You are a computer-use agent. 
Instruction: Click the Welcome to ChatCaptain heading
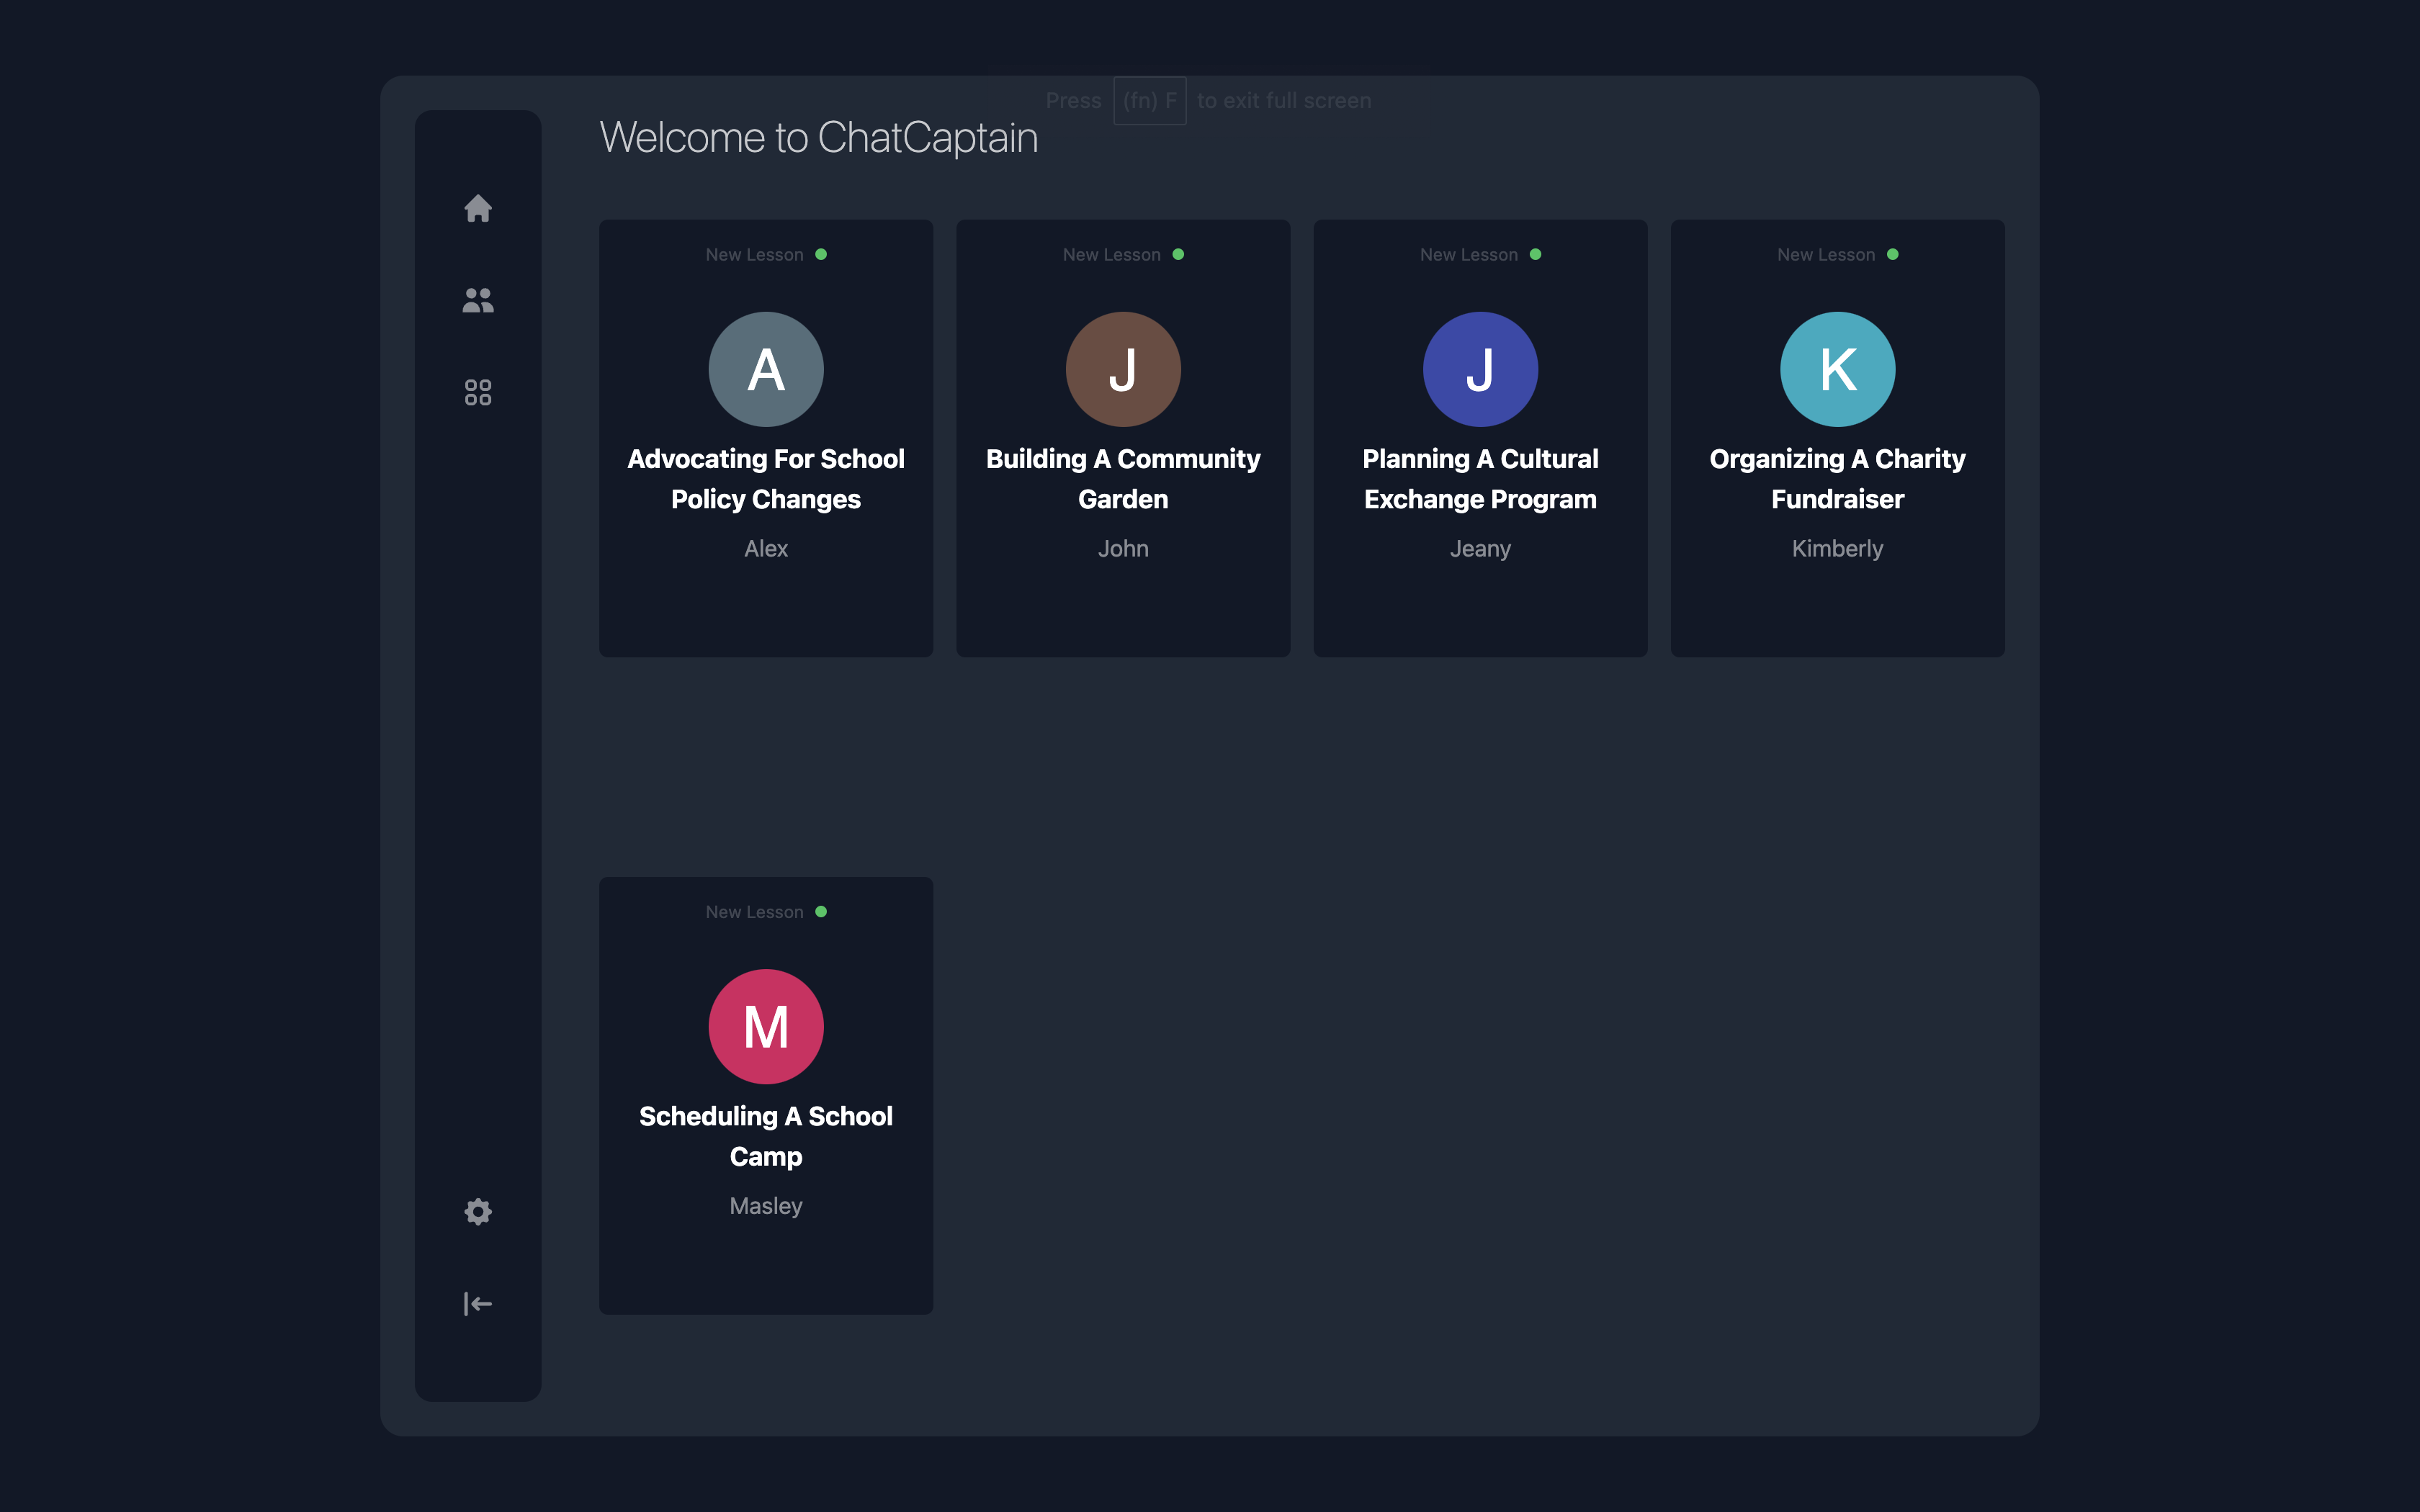coord(818,138)
